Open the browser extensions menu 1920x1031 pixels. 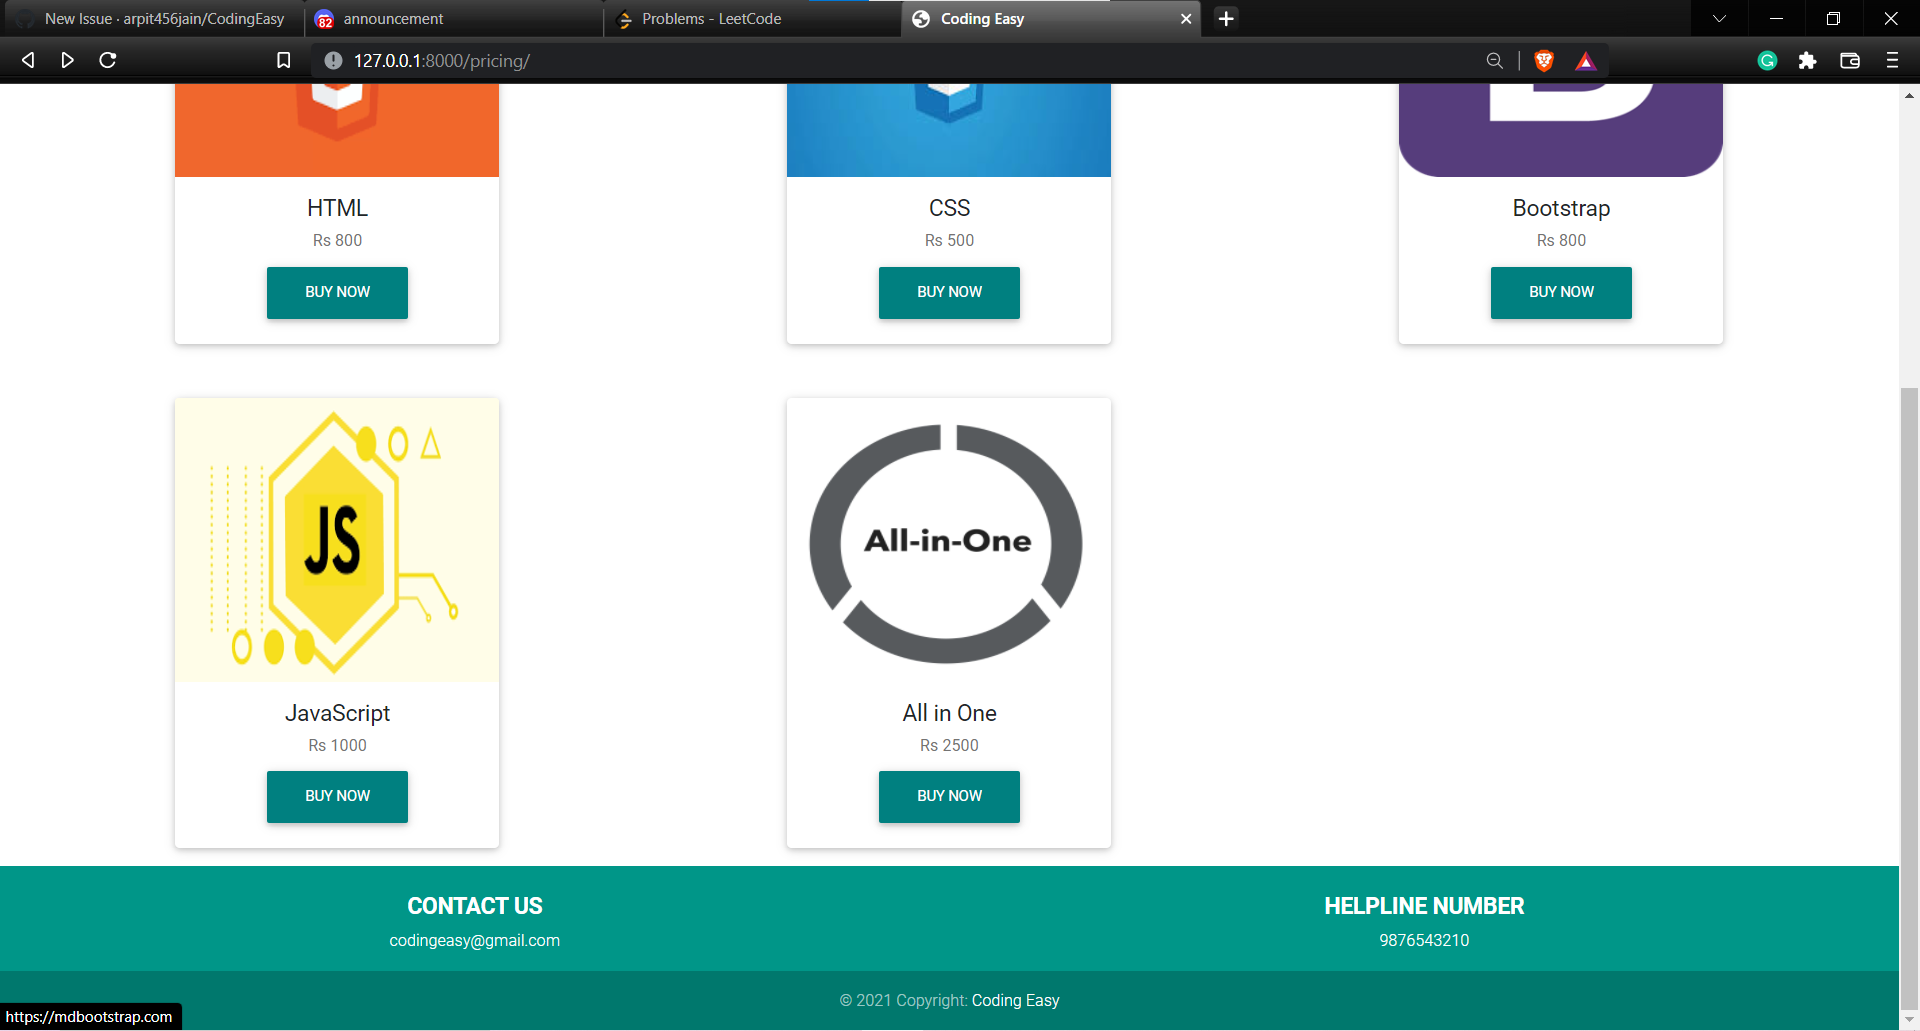1808,61
